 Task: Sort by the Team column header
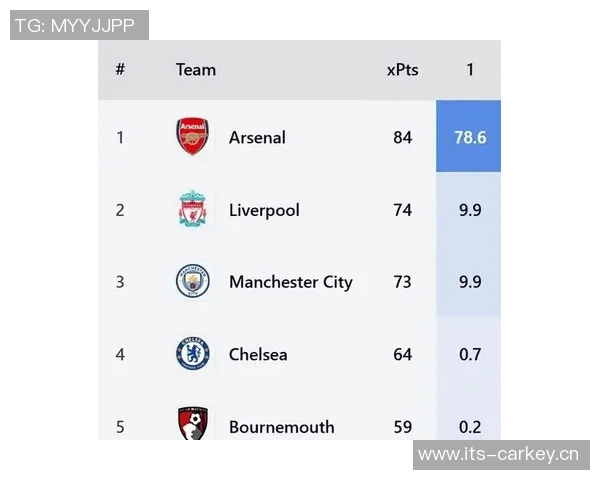[196, 70]
